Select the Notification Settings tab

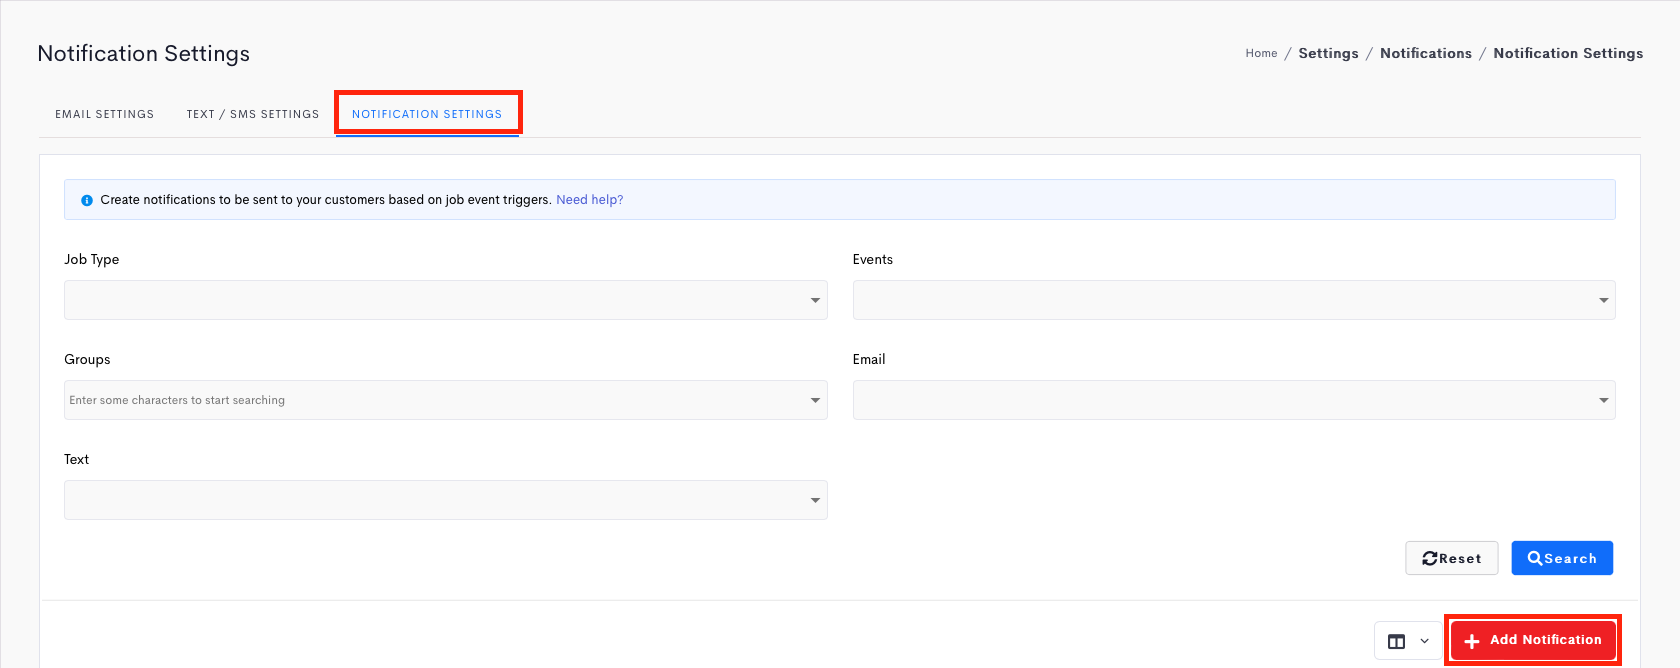tap(427, 114)
